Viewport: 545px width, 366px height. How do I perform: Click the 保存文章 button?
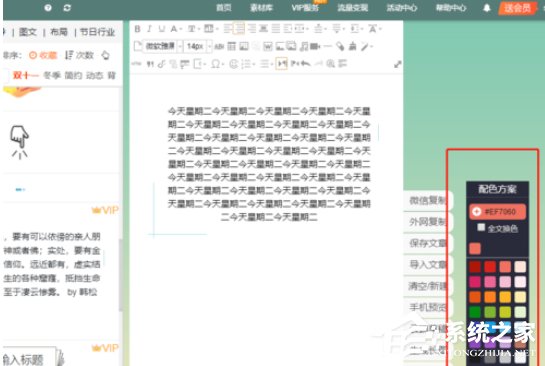coord(428,243)
